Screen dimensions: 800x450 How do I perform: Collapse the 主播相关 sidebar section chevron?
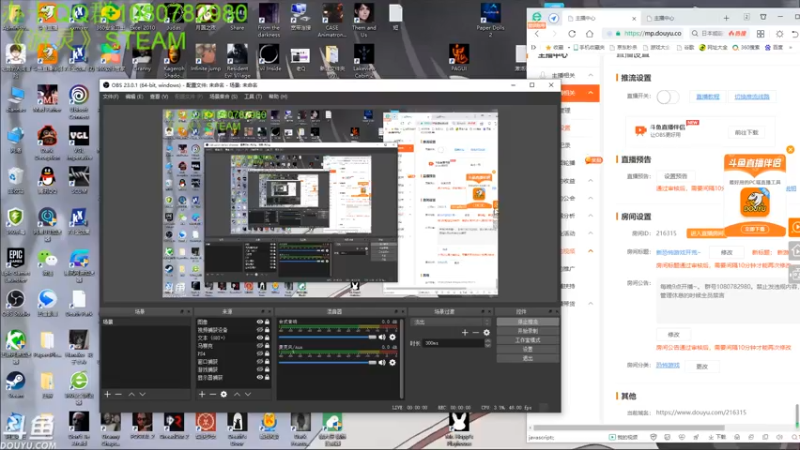coord(590,75)
